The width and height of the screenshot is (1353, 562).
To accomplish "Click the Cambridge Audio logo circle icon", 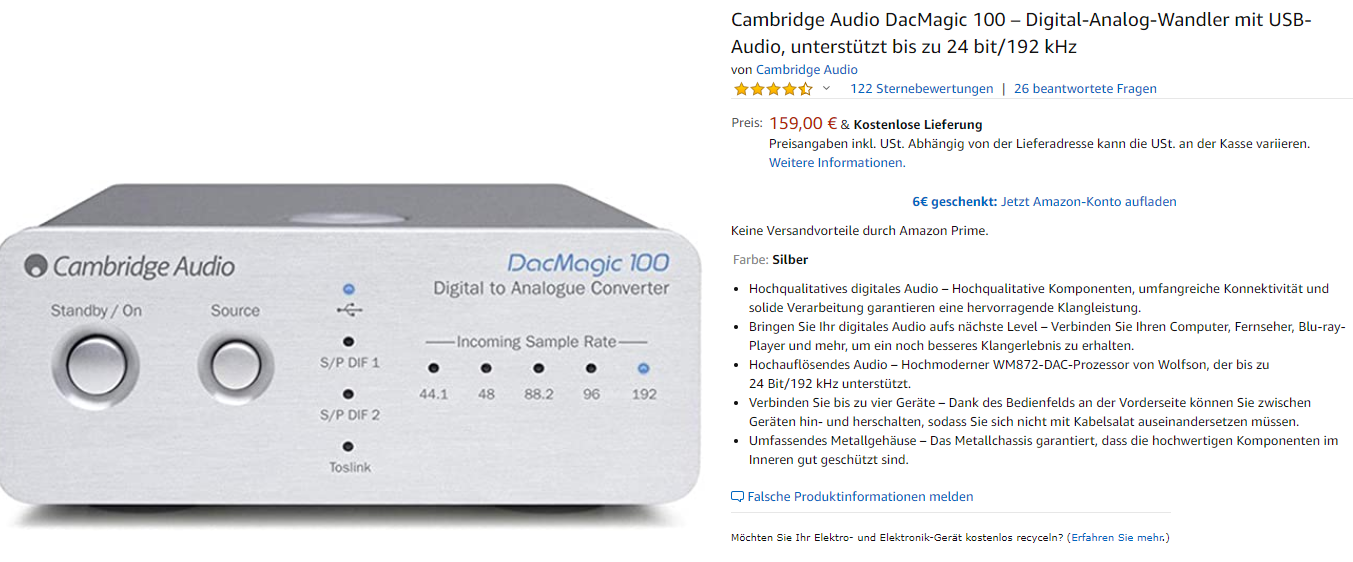I will point(36,266).
